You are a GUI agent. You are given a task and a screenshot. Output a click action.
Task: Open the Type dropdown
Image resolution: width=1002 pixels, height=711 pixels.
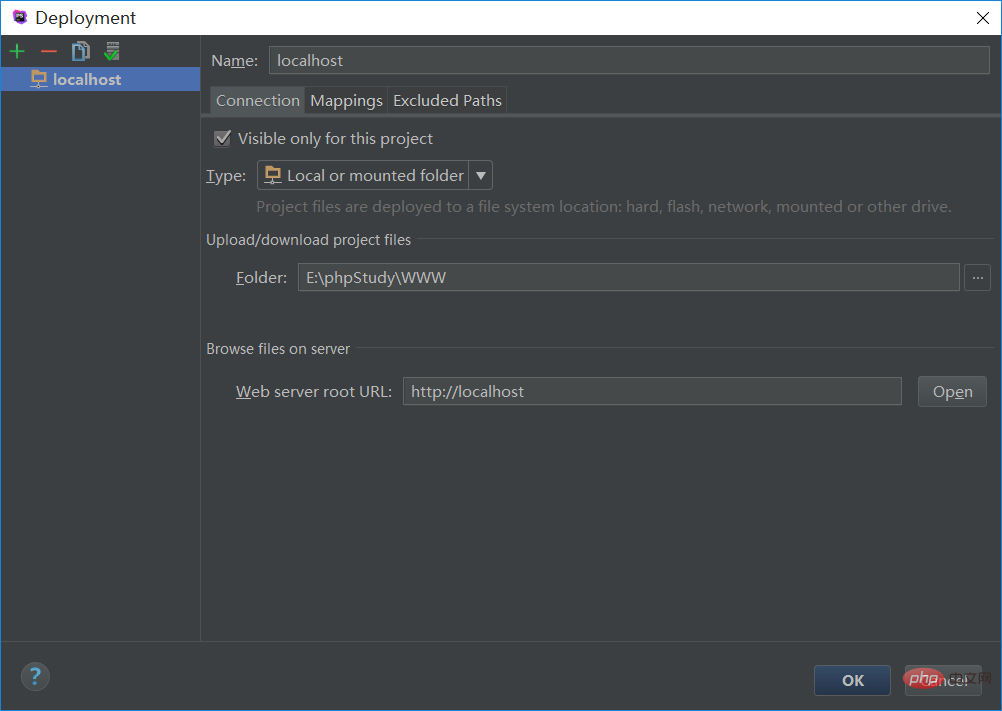374,175
